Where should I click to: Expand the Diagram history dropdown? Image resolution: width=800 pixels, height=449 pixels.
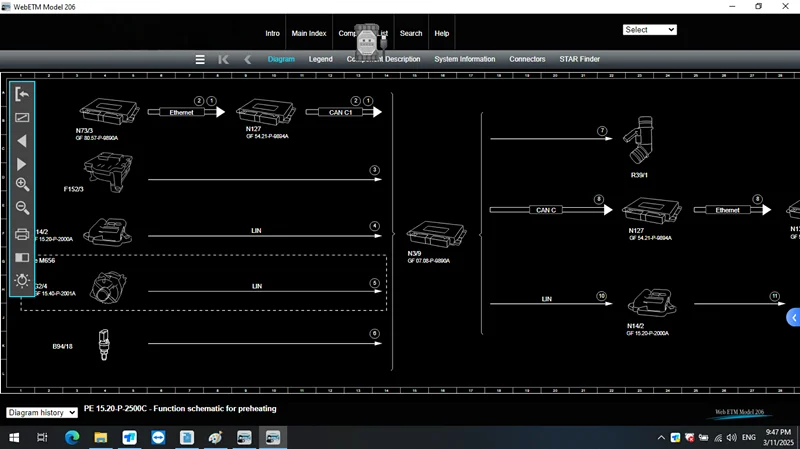(41, 412)
